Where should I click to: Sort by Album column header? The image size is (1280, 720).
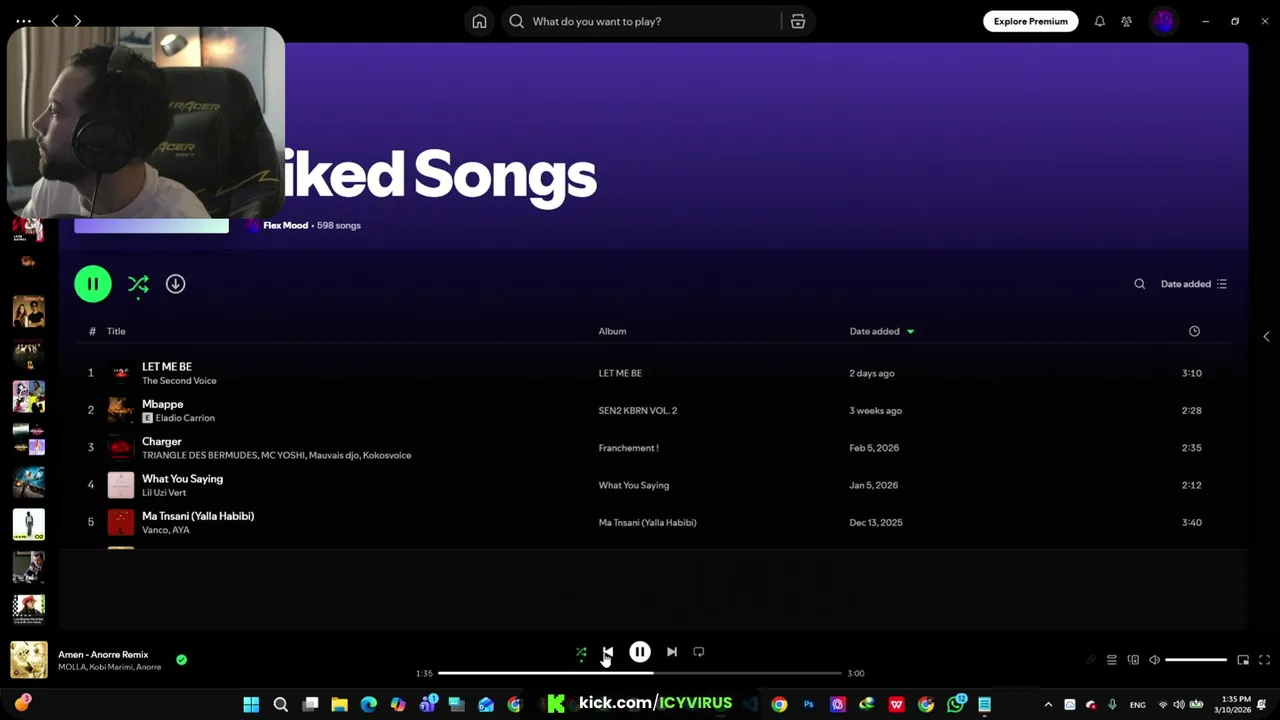[x=612, y=331]
